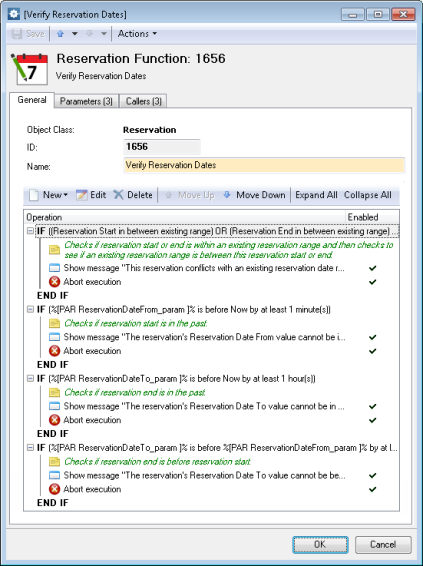Select IF ReservationDateFrom_param is before Now row
This screenshot has height=566, width=423.
(184, 309)
